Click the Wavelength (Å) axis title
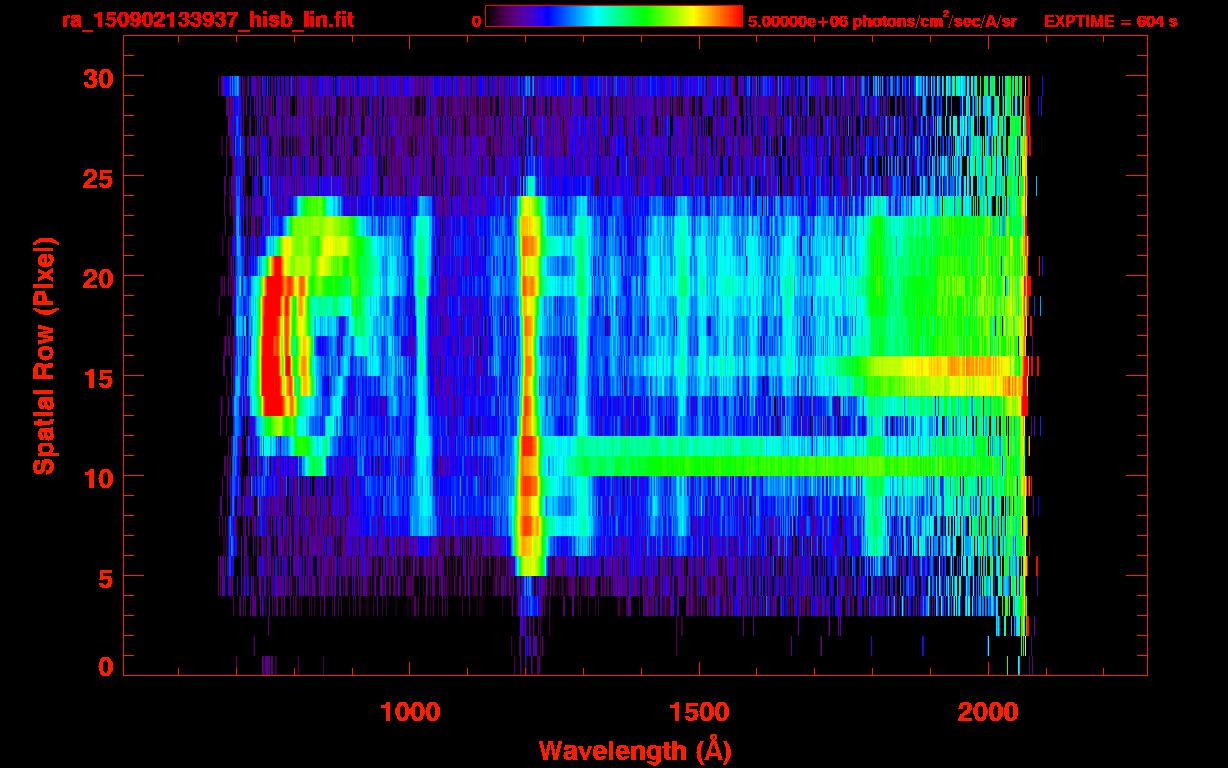 628,750
